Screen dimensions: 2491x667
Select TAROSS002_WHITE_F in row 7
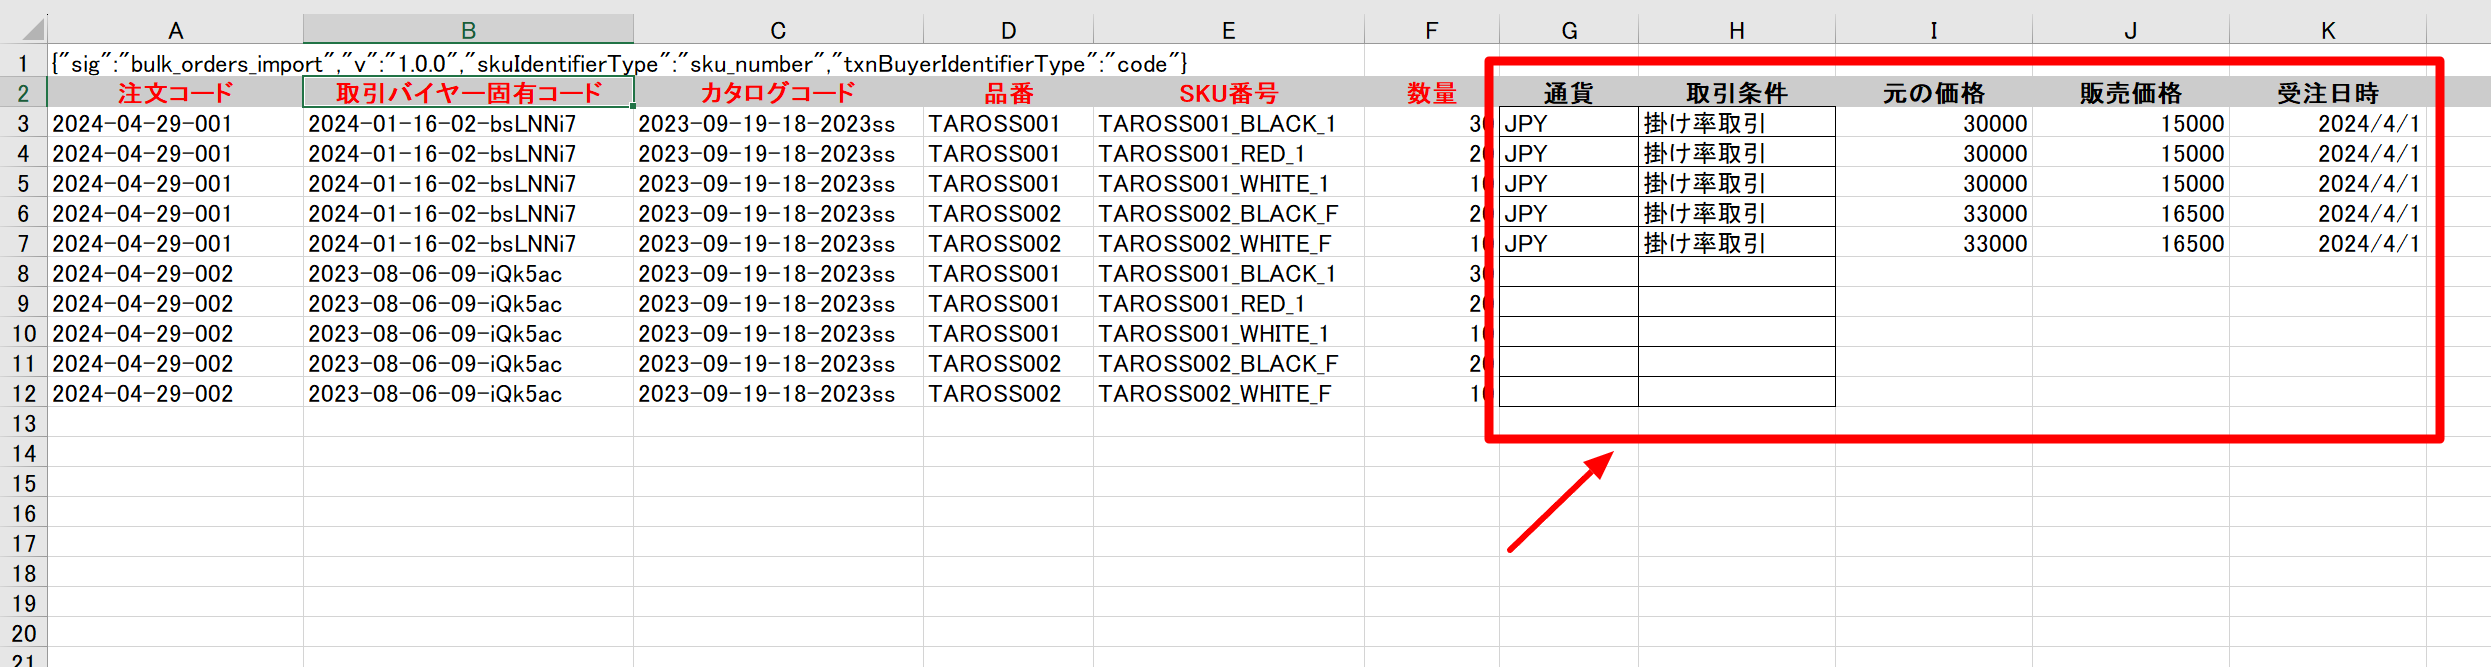click(x=1228, y=244)
